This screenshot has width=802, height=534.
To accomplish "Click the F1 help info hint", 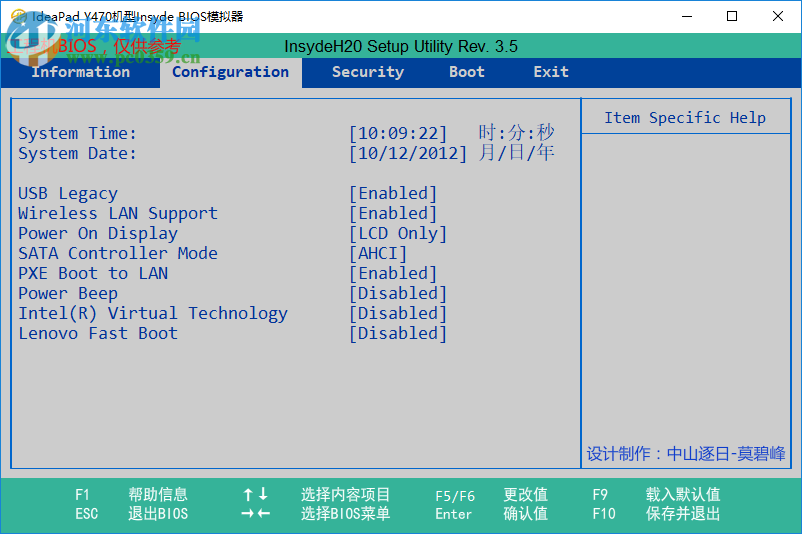I will pos(131,495).
